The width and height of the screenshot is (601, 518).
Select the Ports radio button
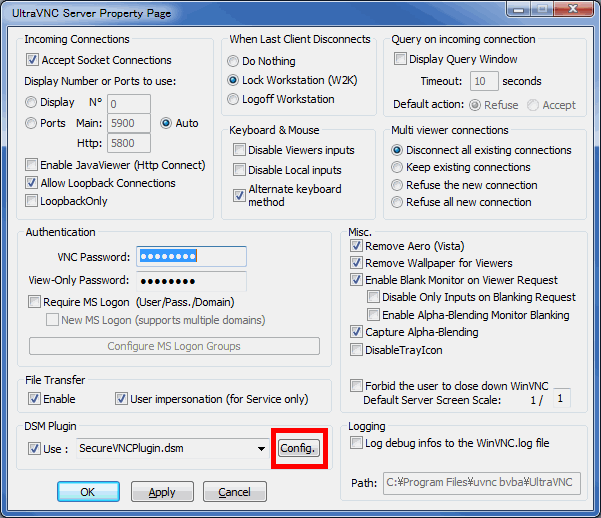(x=32, y=123)
